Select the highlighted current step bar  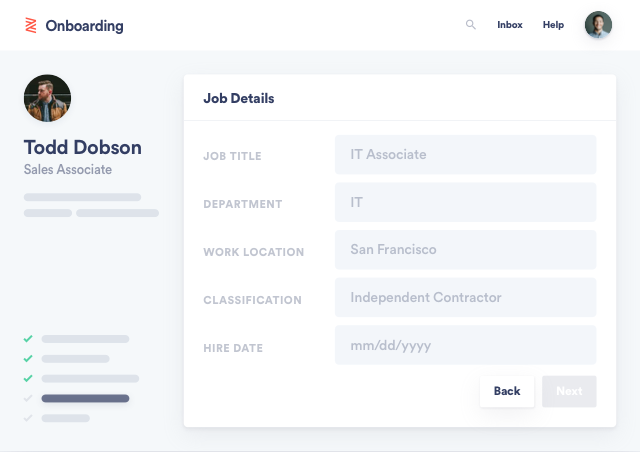tap(85, 398)
